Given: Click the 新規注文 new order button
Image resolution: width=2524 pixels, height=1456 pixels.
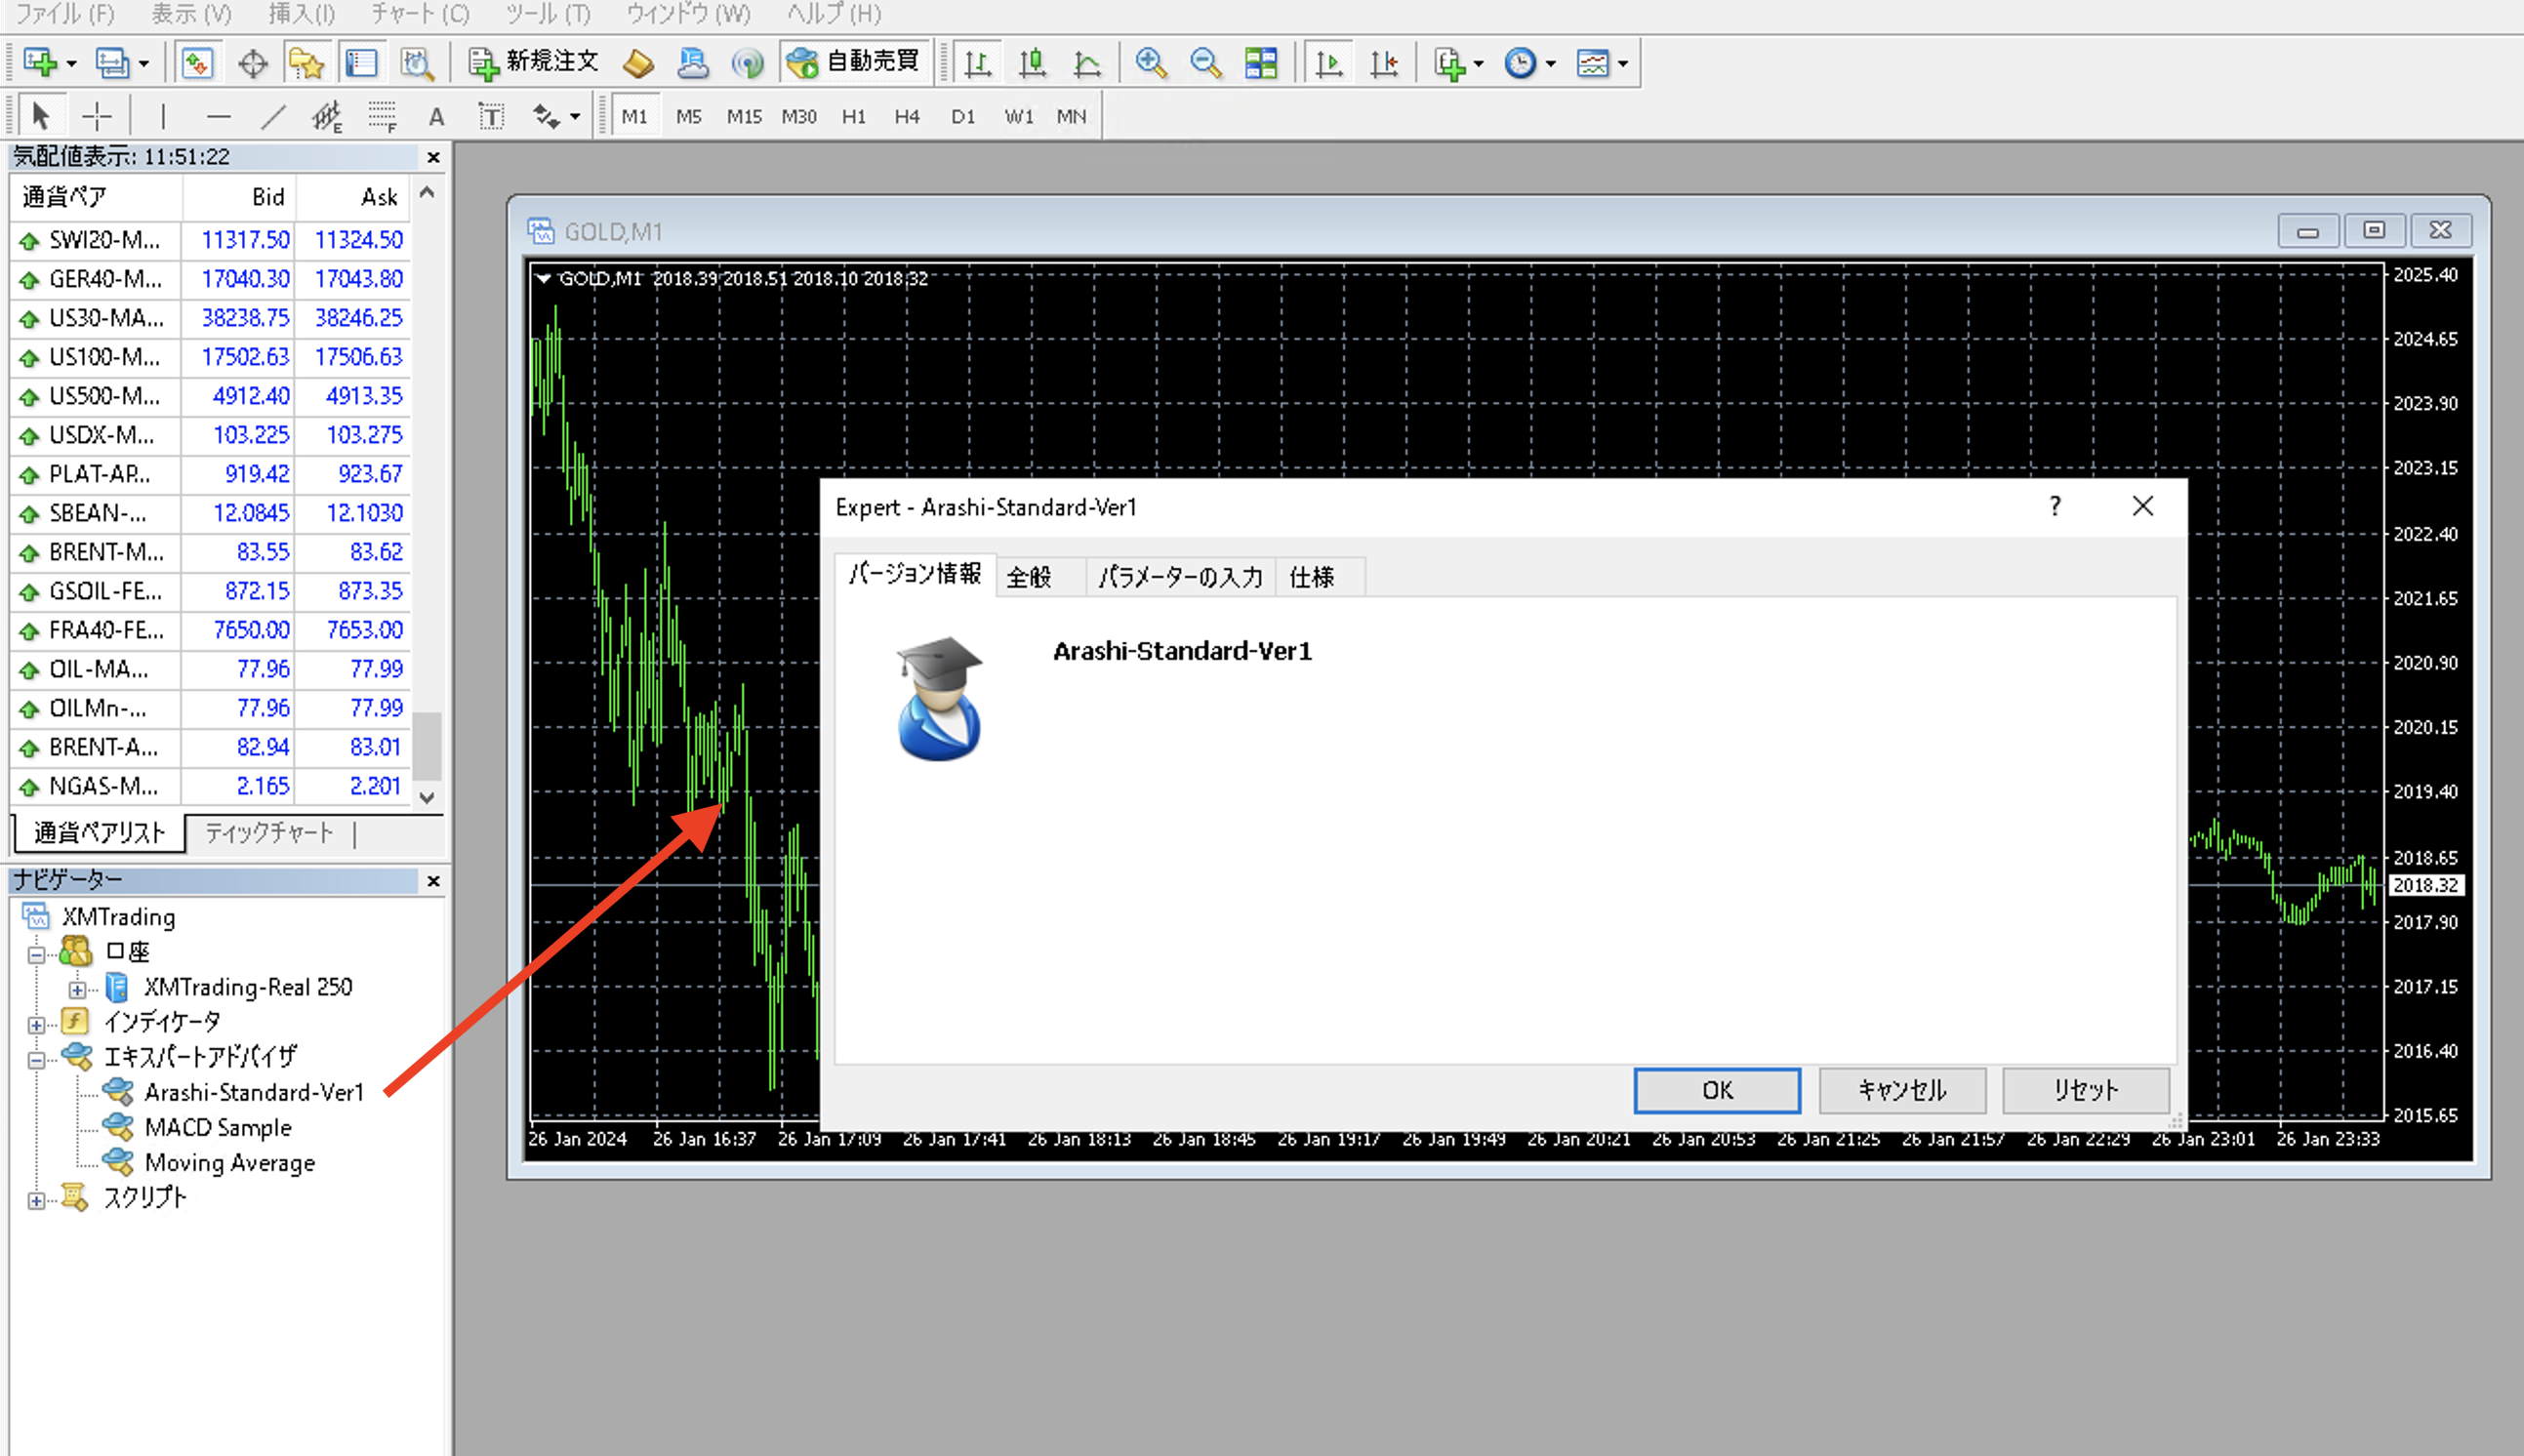Looking at the screenshot, I should [535, 62].
